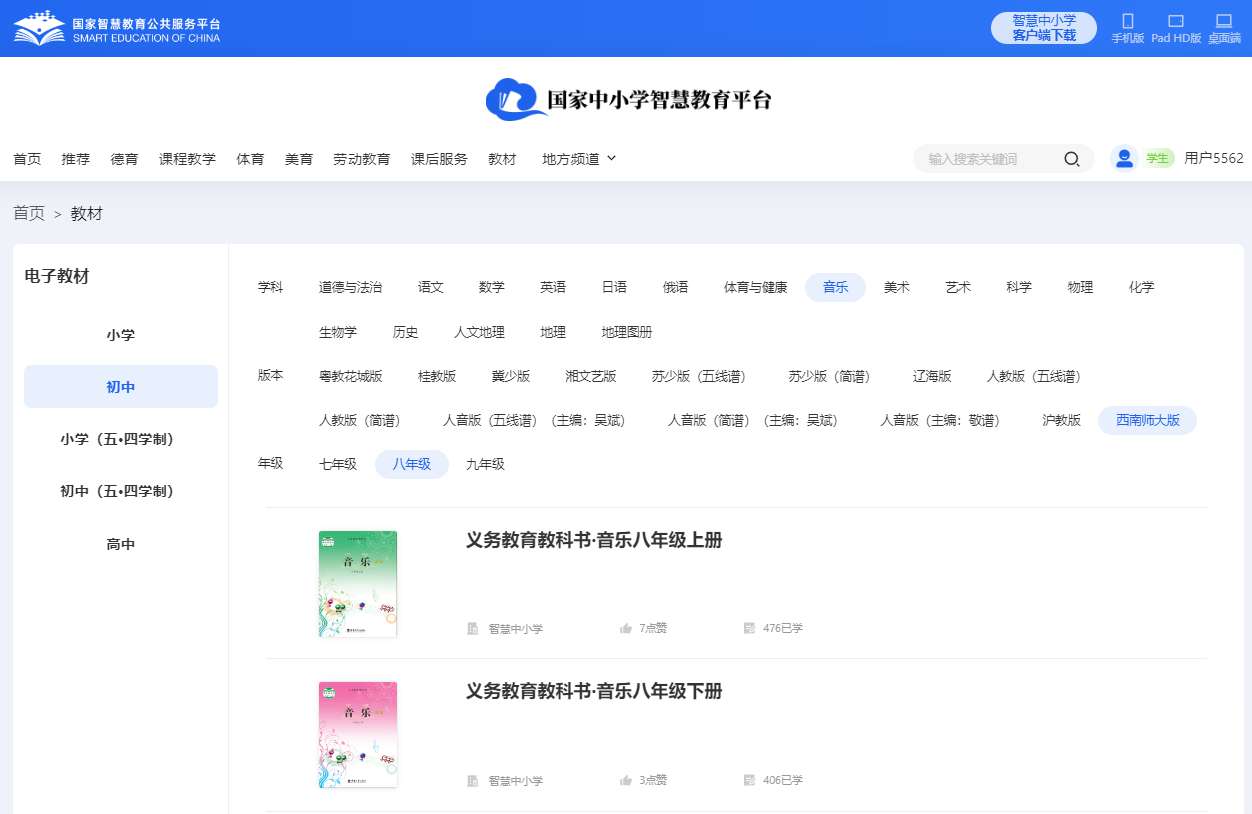
Task: Open the 推荐 navigation item
Action: [75, 159]
